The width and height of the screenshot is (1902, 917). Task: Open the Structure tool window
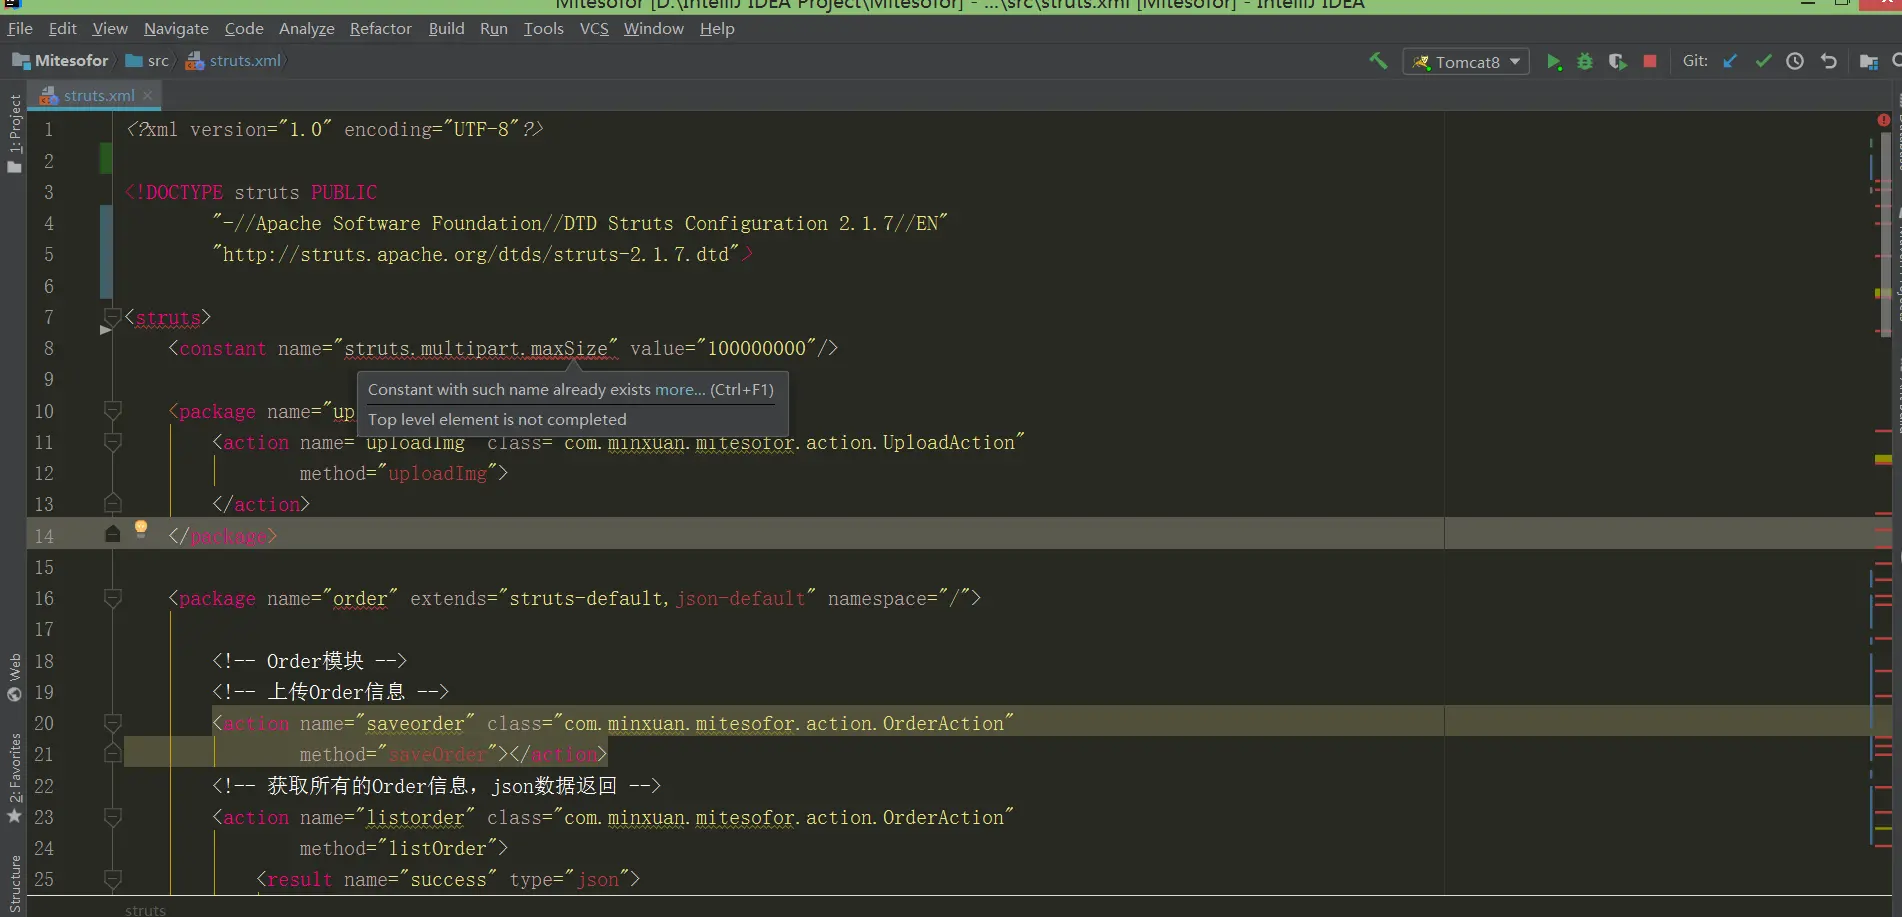(14, 885)
